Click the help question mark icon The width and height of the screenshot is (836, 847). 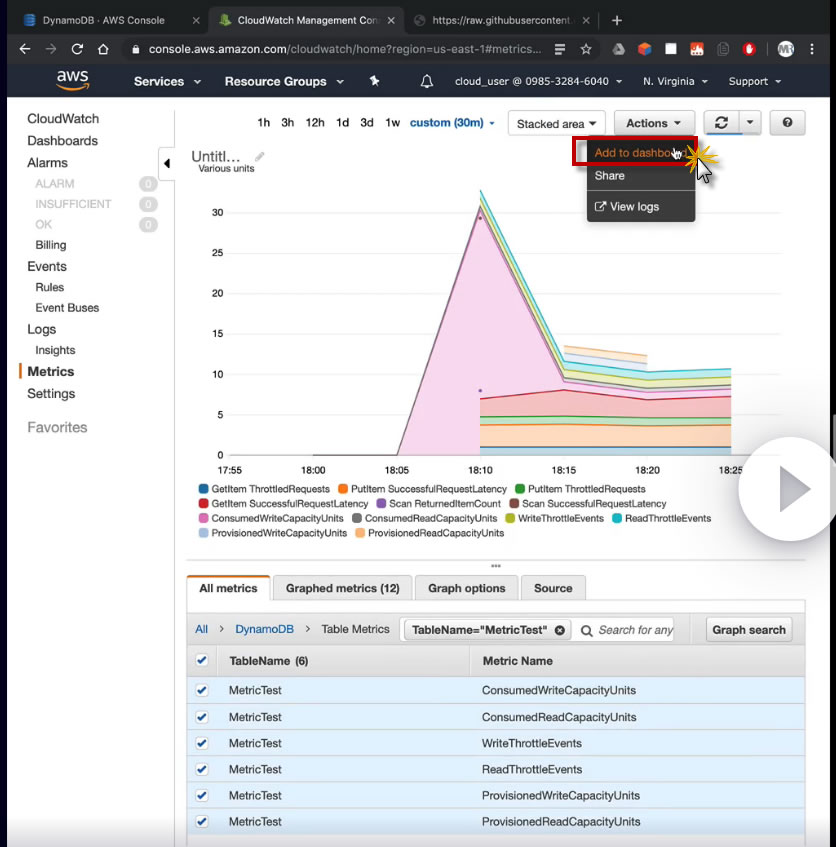pos(788,122)
